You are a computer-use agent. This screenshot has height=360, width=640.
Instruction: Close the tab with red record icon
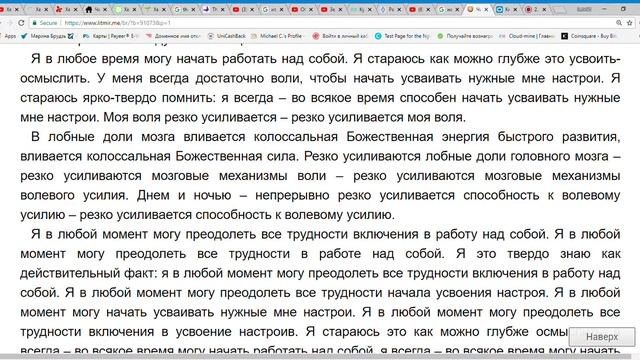coord(544,9)
